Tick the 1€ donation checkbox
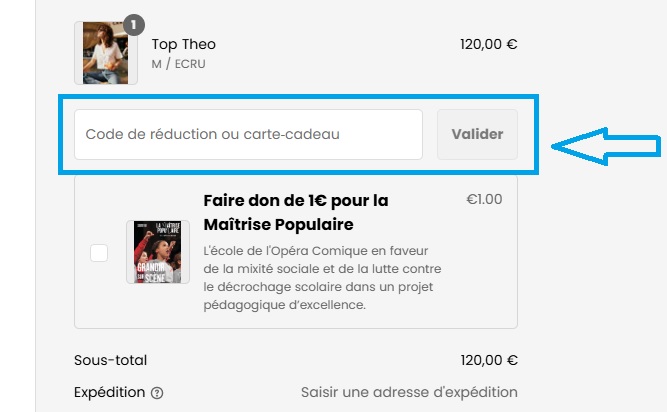Screen dimensions: 667x412 (x=99, y=253)
